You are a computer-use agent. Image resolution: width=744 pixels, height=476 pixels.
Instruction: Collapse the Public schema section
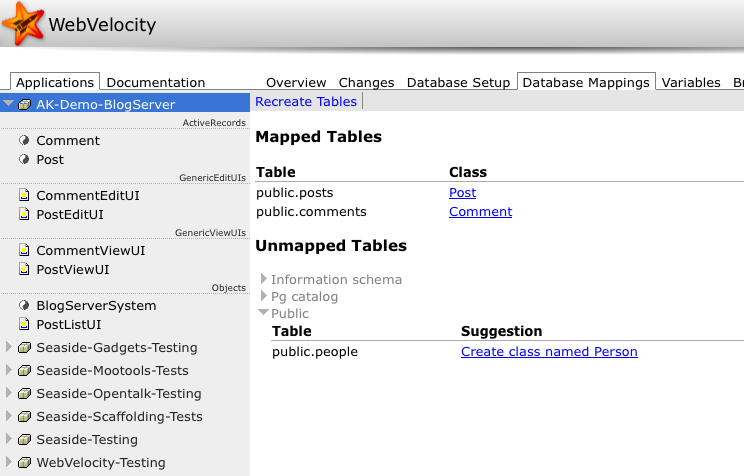(263, 312)
